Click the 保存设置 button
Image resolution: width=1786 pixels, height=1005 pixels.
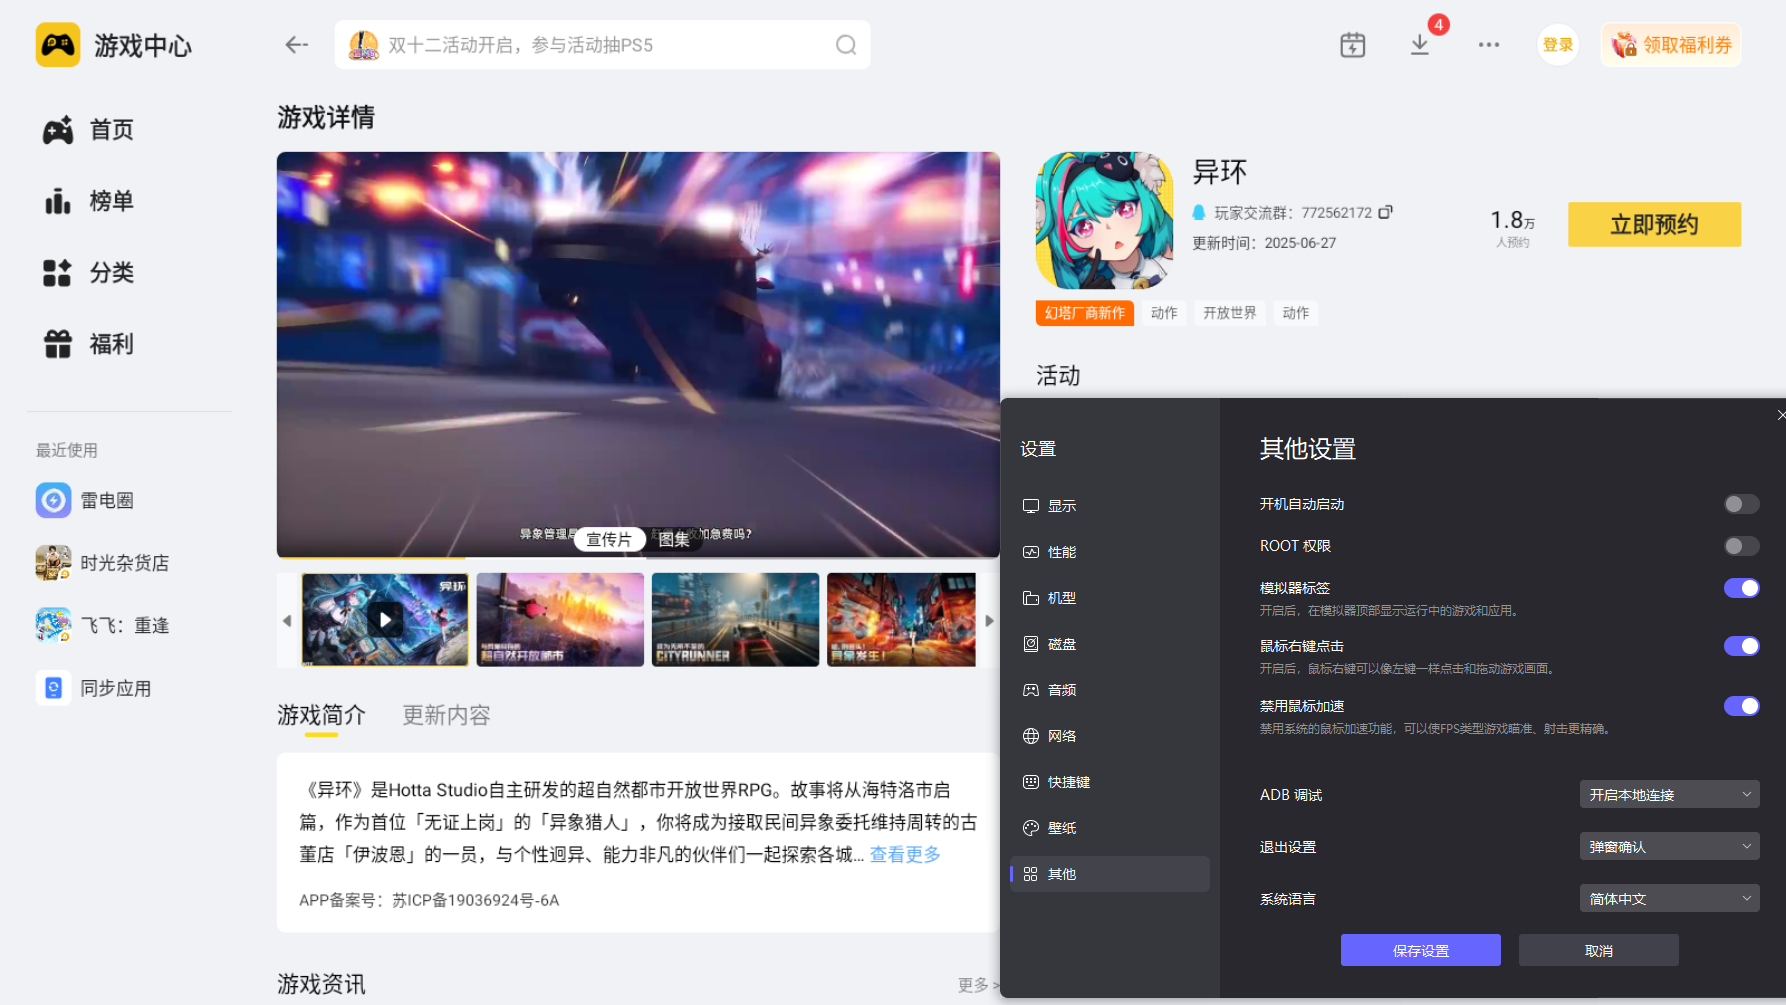click(1420, 950)
